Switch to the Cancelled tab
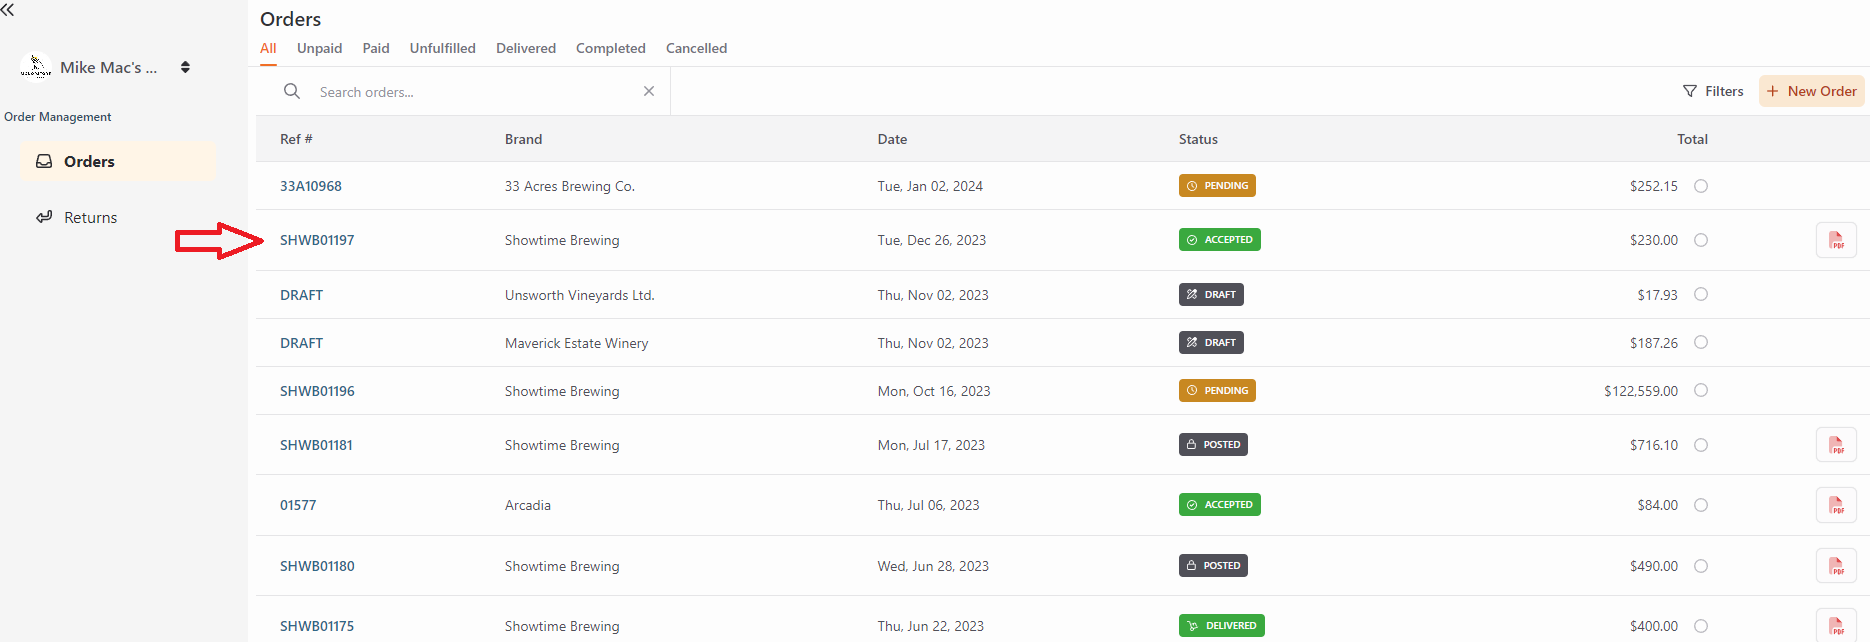Viewport: 1870px width, 642px height. coord(697,48)
